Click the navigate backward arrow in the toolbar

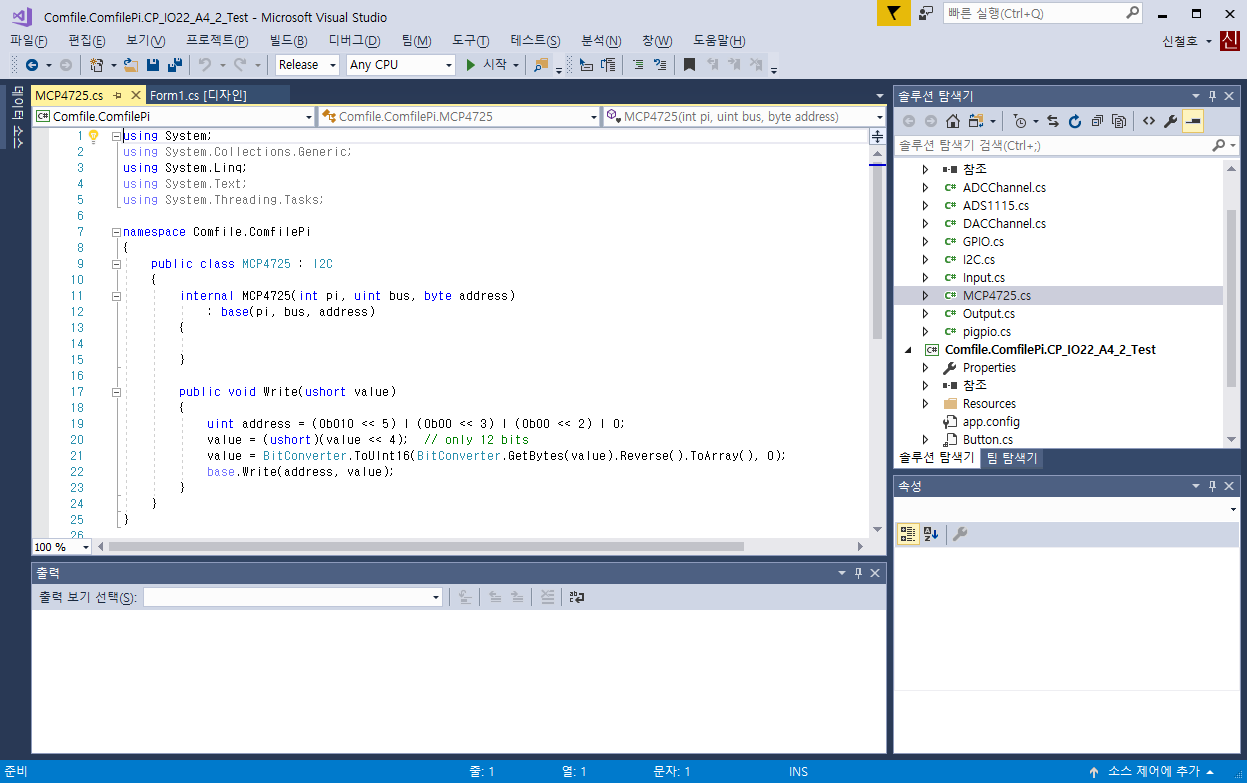(32, 65)
